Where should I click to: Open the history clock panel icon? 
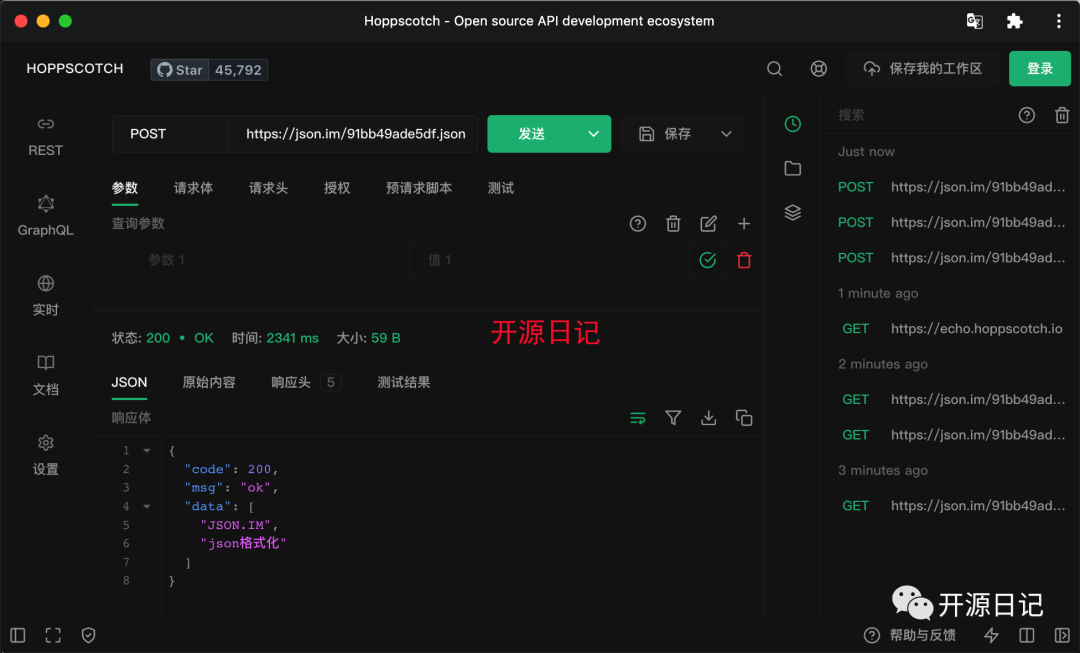(x=793, y=124)
